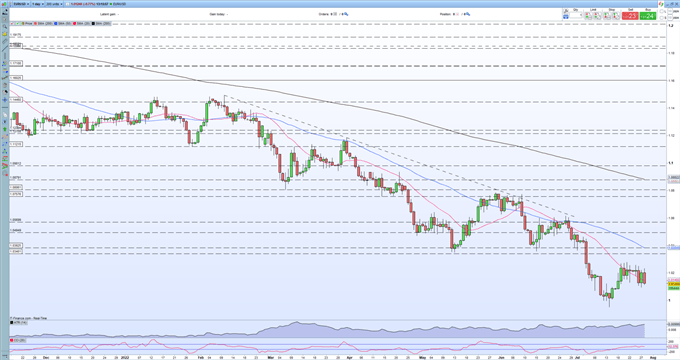Open the ProRealTime logo icon top-left

tap(4, 4)
